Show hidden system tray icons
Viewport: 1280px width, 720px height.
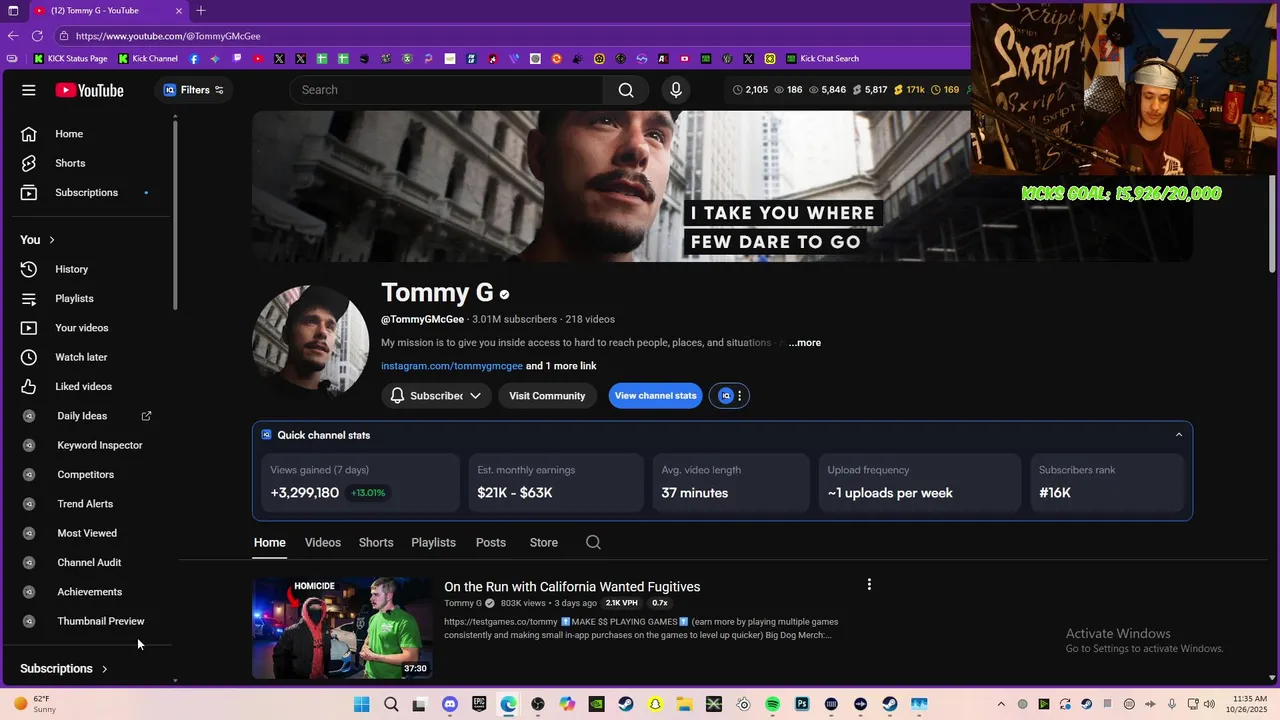pyautogui.click(x=1003, y=704)
